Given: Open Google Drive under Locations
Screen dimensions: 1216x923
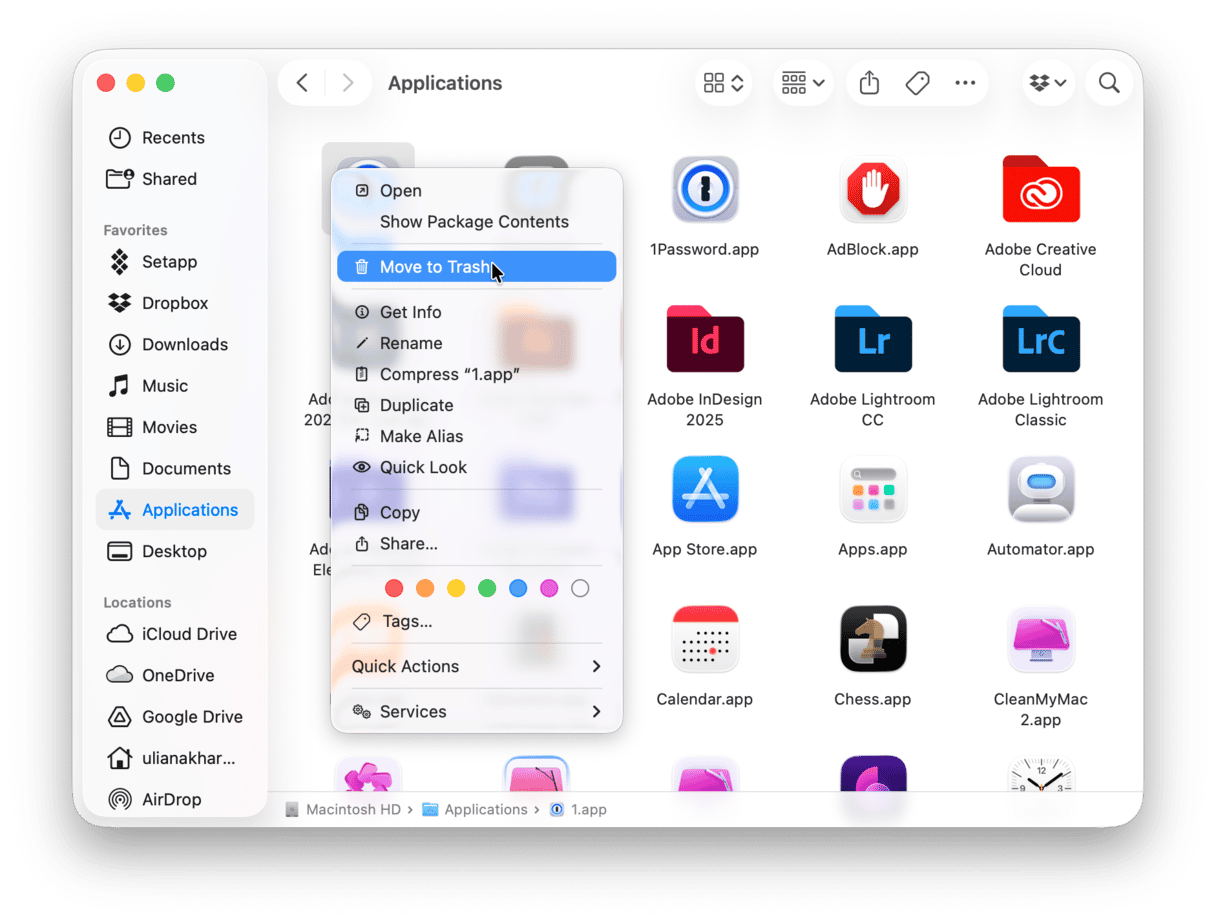Looking at the screenshot, I should click(175, 717).
